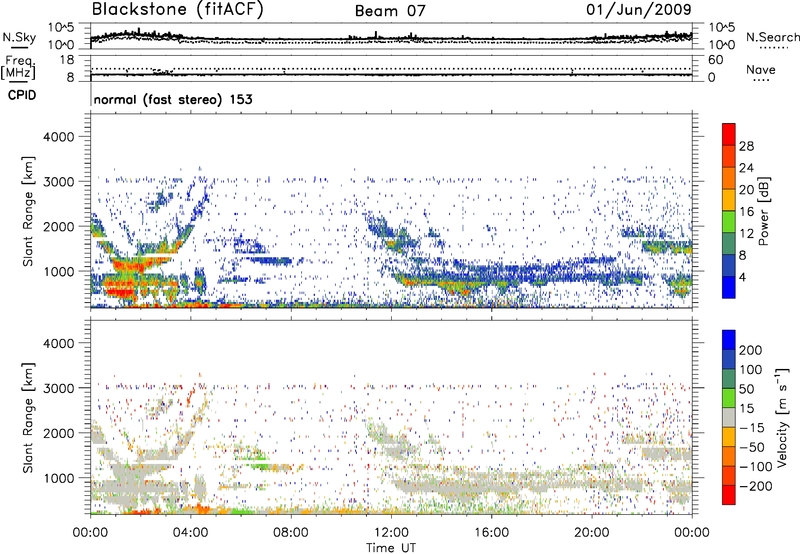Click red bottom segment of Velocity colorbar
This screenshot has height=554, width=800.
(x=729, y=495)
